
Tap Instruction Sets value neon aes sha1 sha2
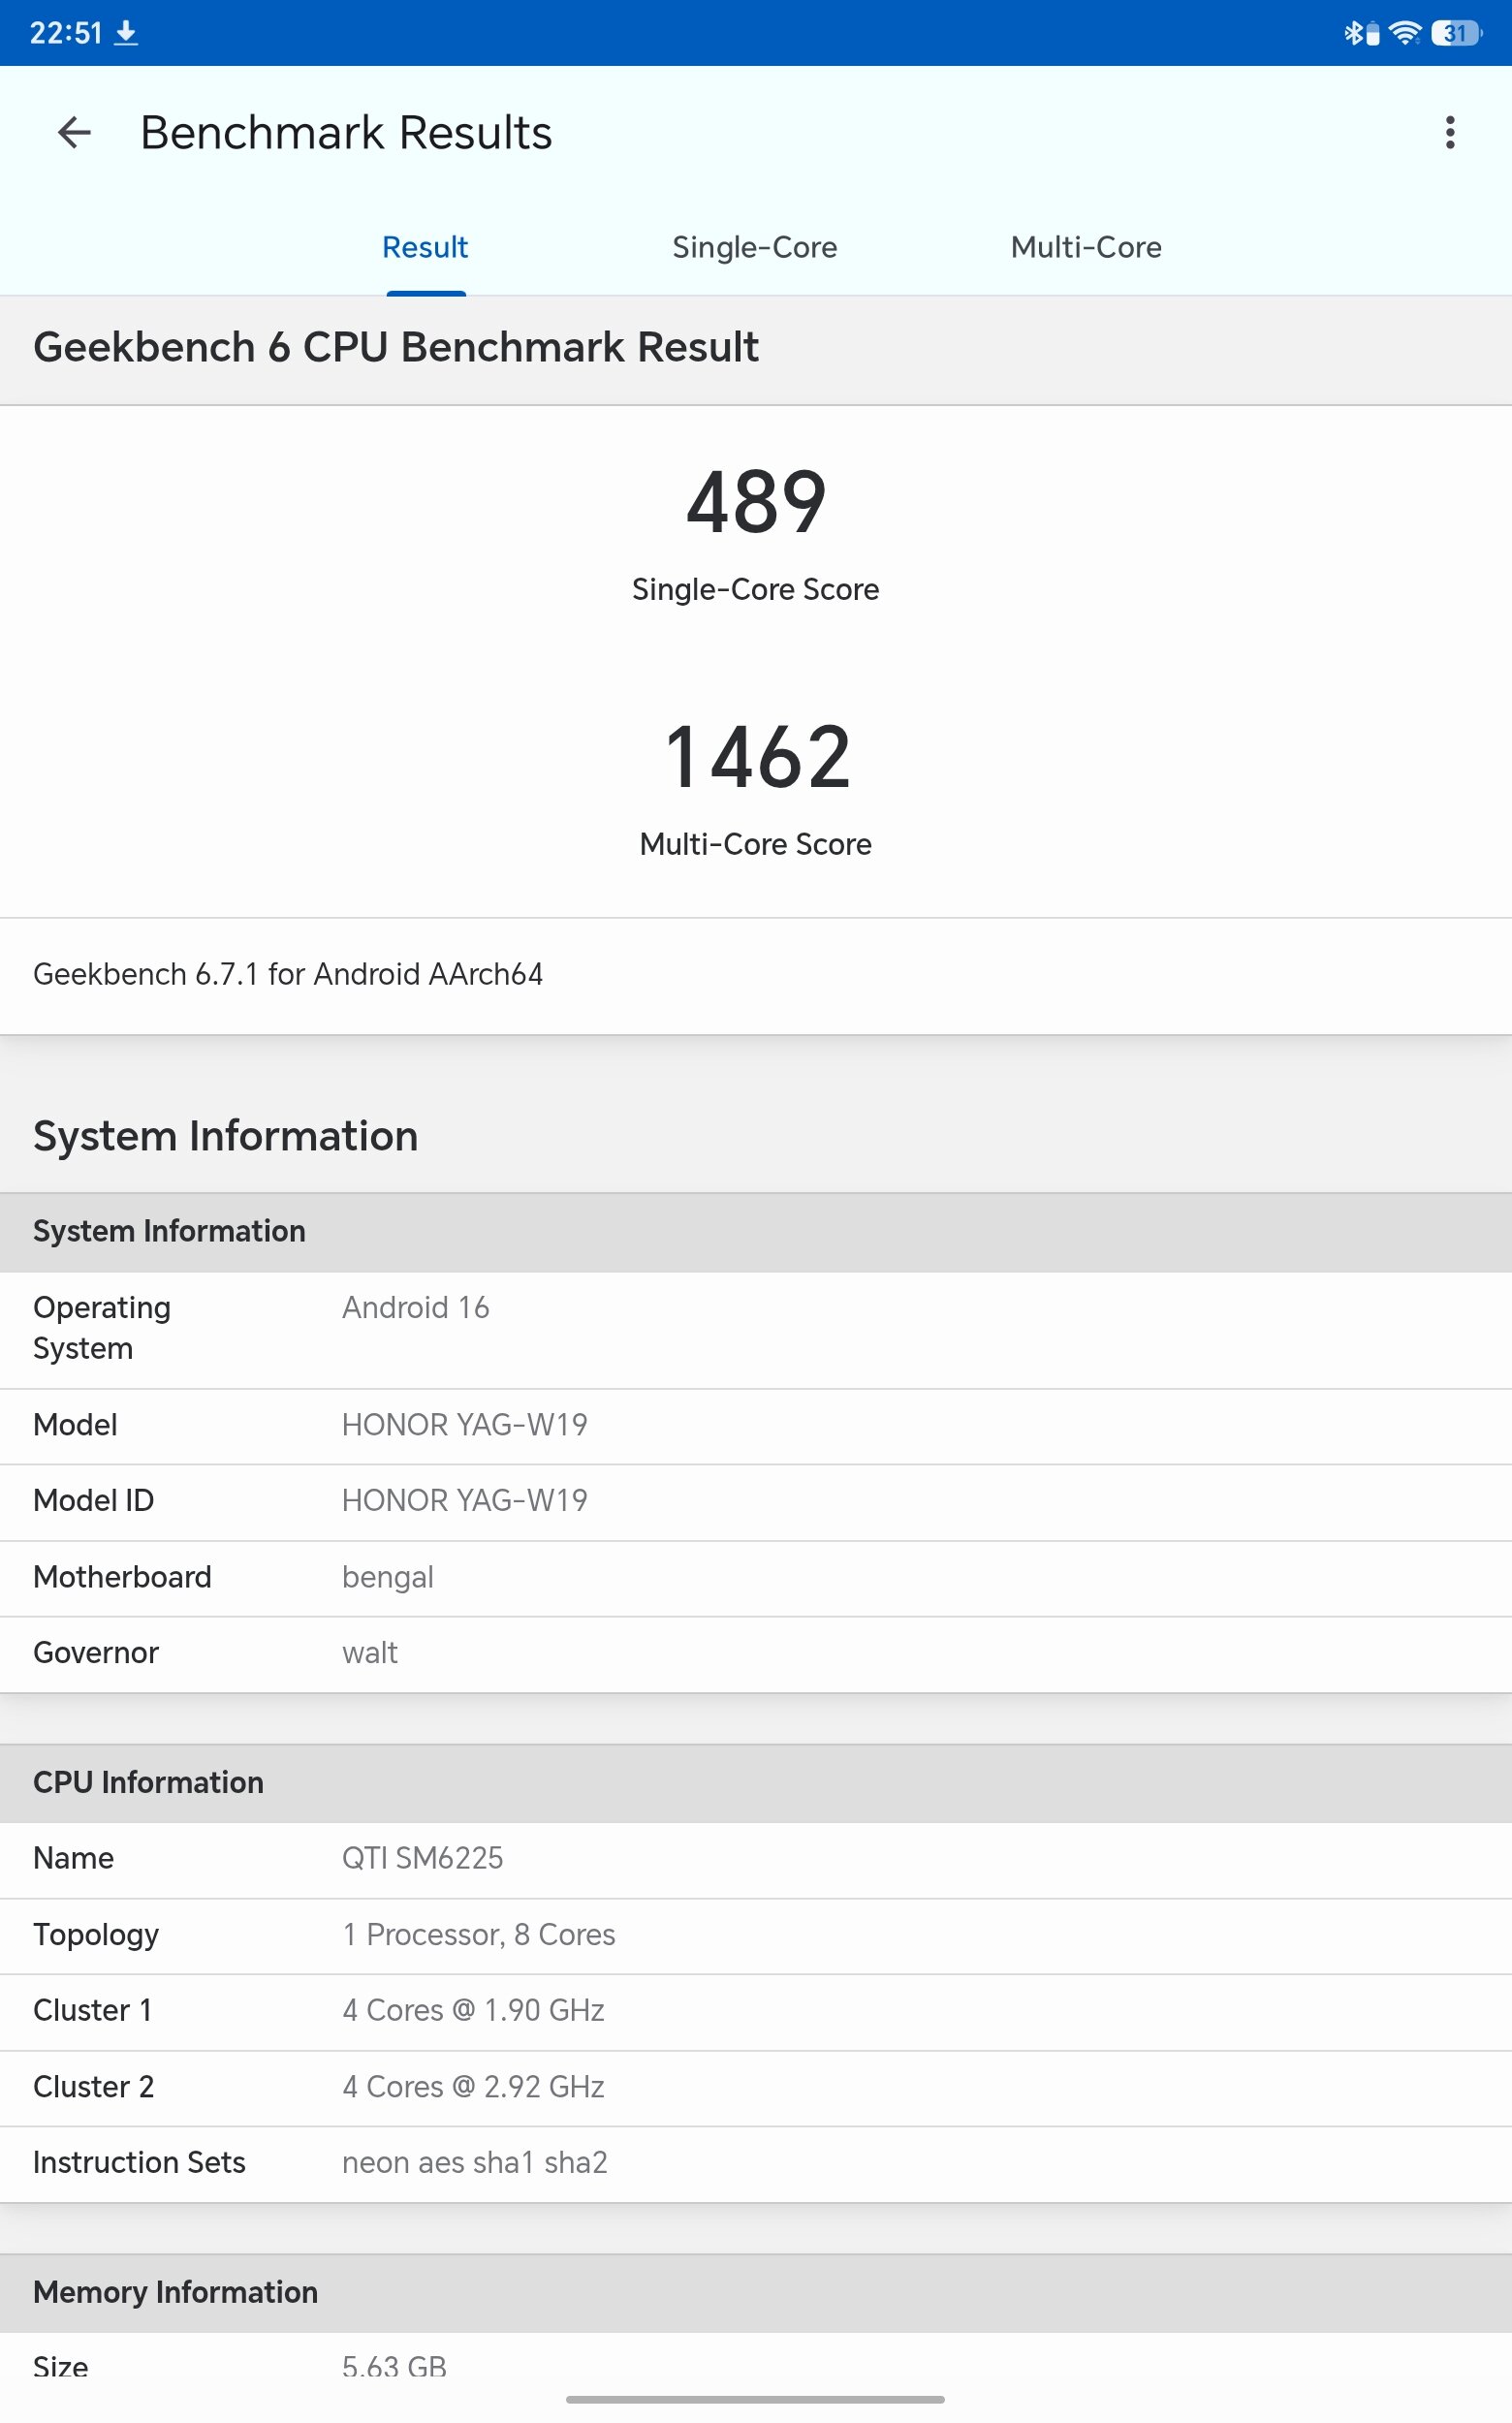tap(475, 2162)
